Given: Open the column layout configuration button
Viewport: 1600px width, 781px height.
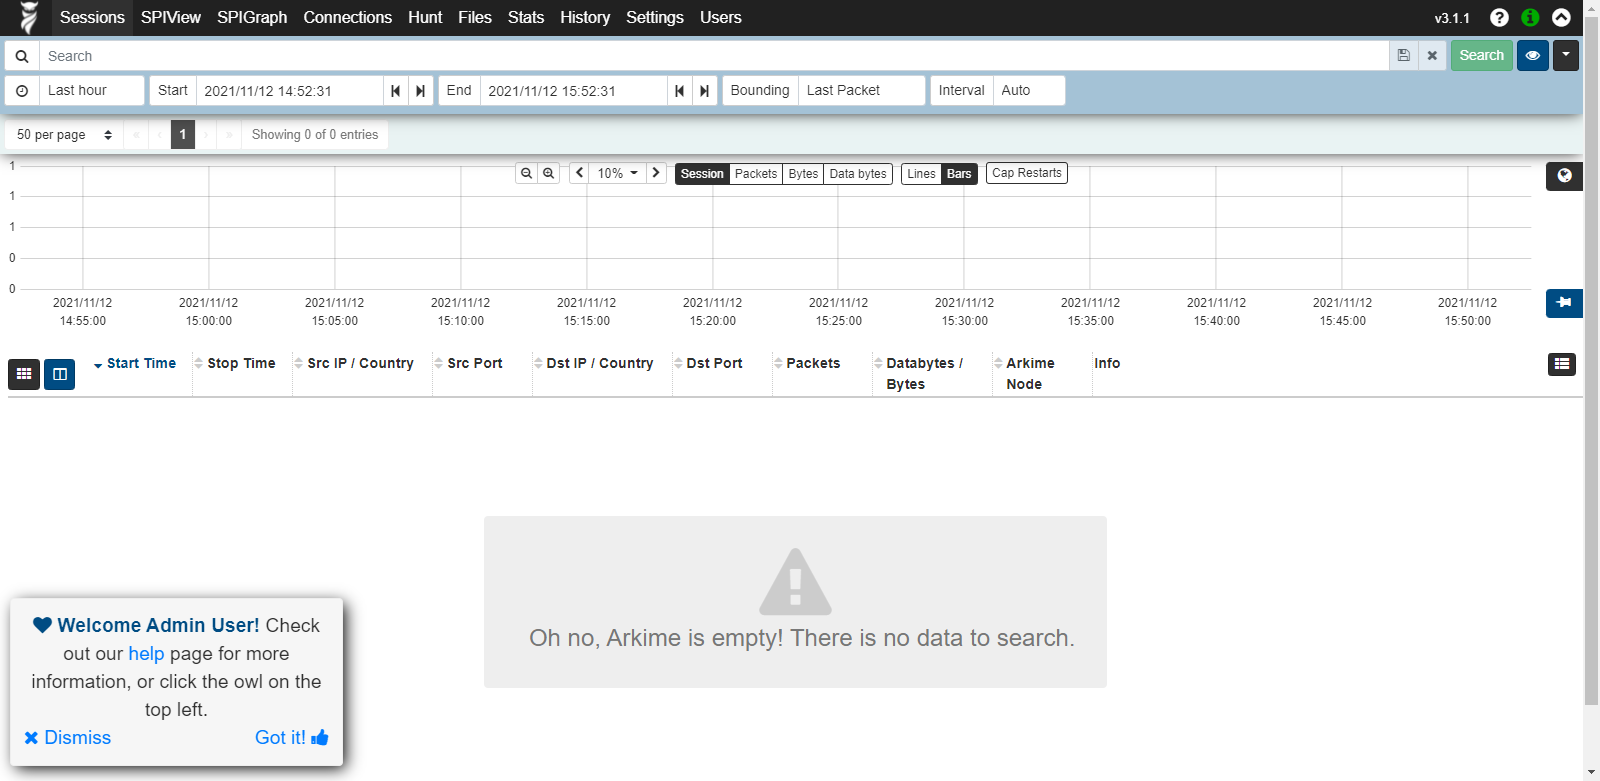Looking at the screenshot, I should coord(59,374).
